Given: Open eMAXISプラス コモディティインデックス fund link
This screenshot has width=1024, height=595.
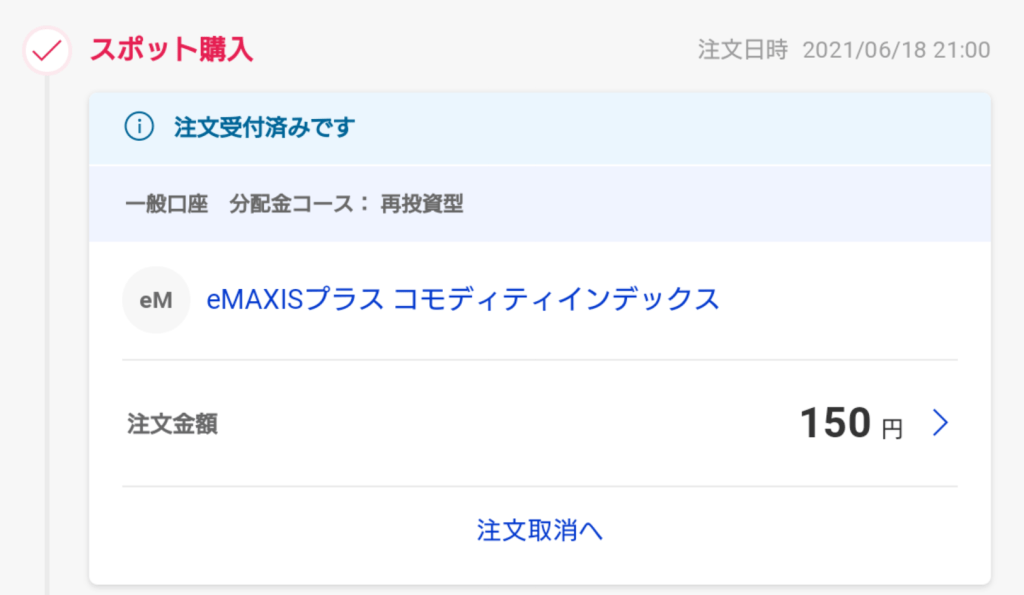Looking at the screenshot, I should coord(462,299).
